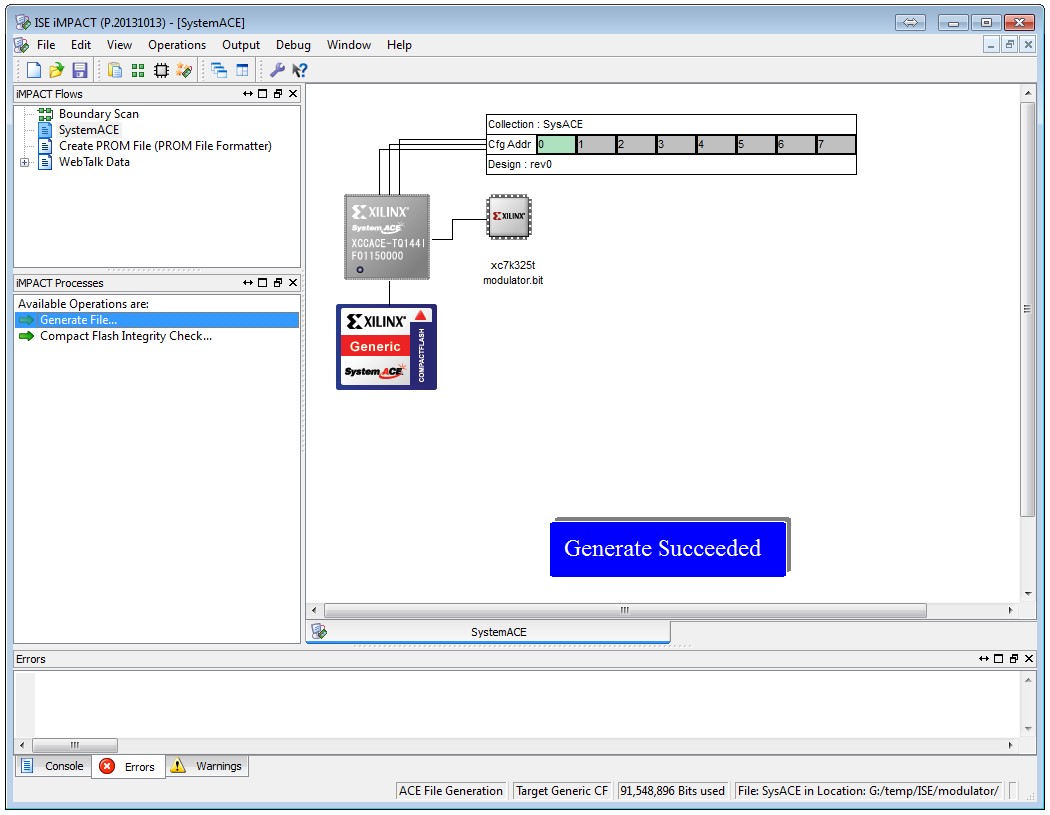Screen dimensions: 1050x815
Task: Maximize the iMPACT Flows panel
Action: coord(262,94)
